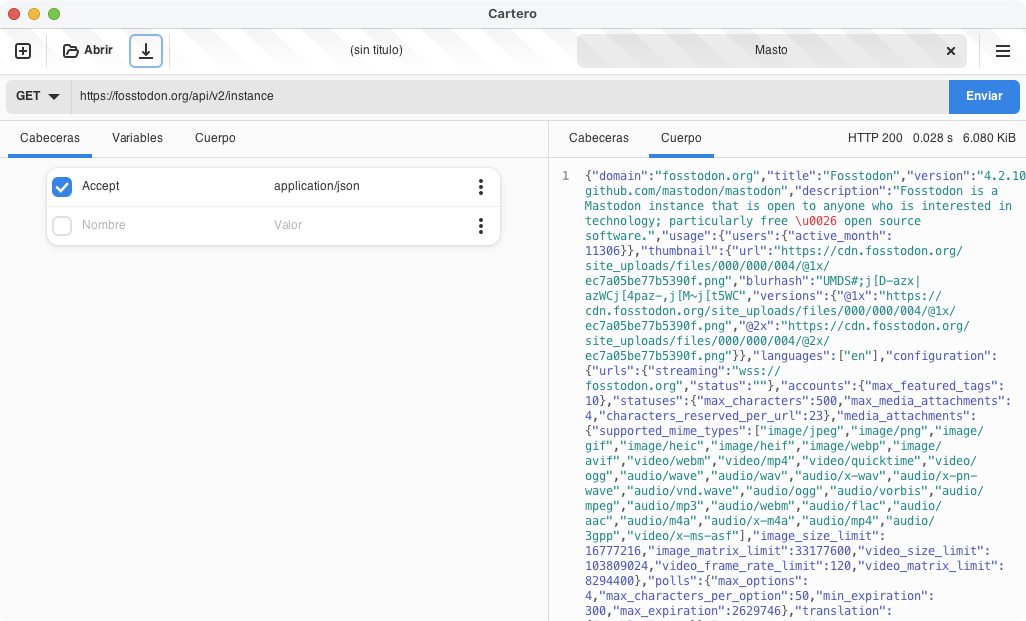1026x621 pixels.
Task: Edit the application/json header value
Action: click(366, 186)
